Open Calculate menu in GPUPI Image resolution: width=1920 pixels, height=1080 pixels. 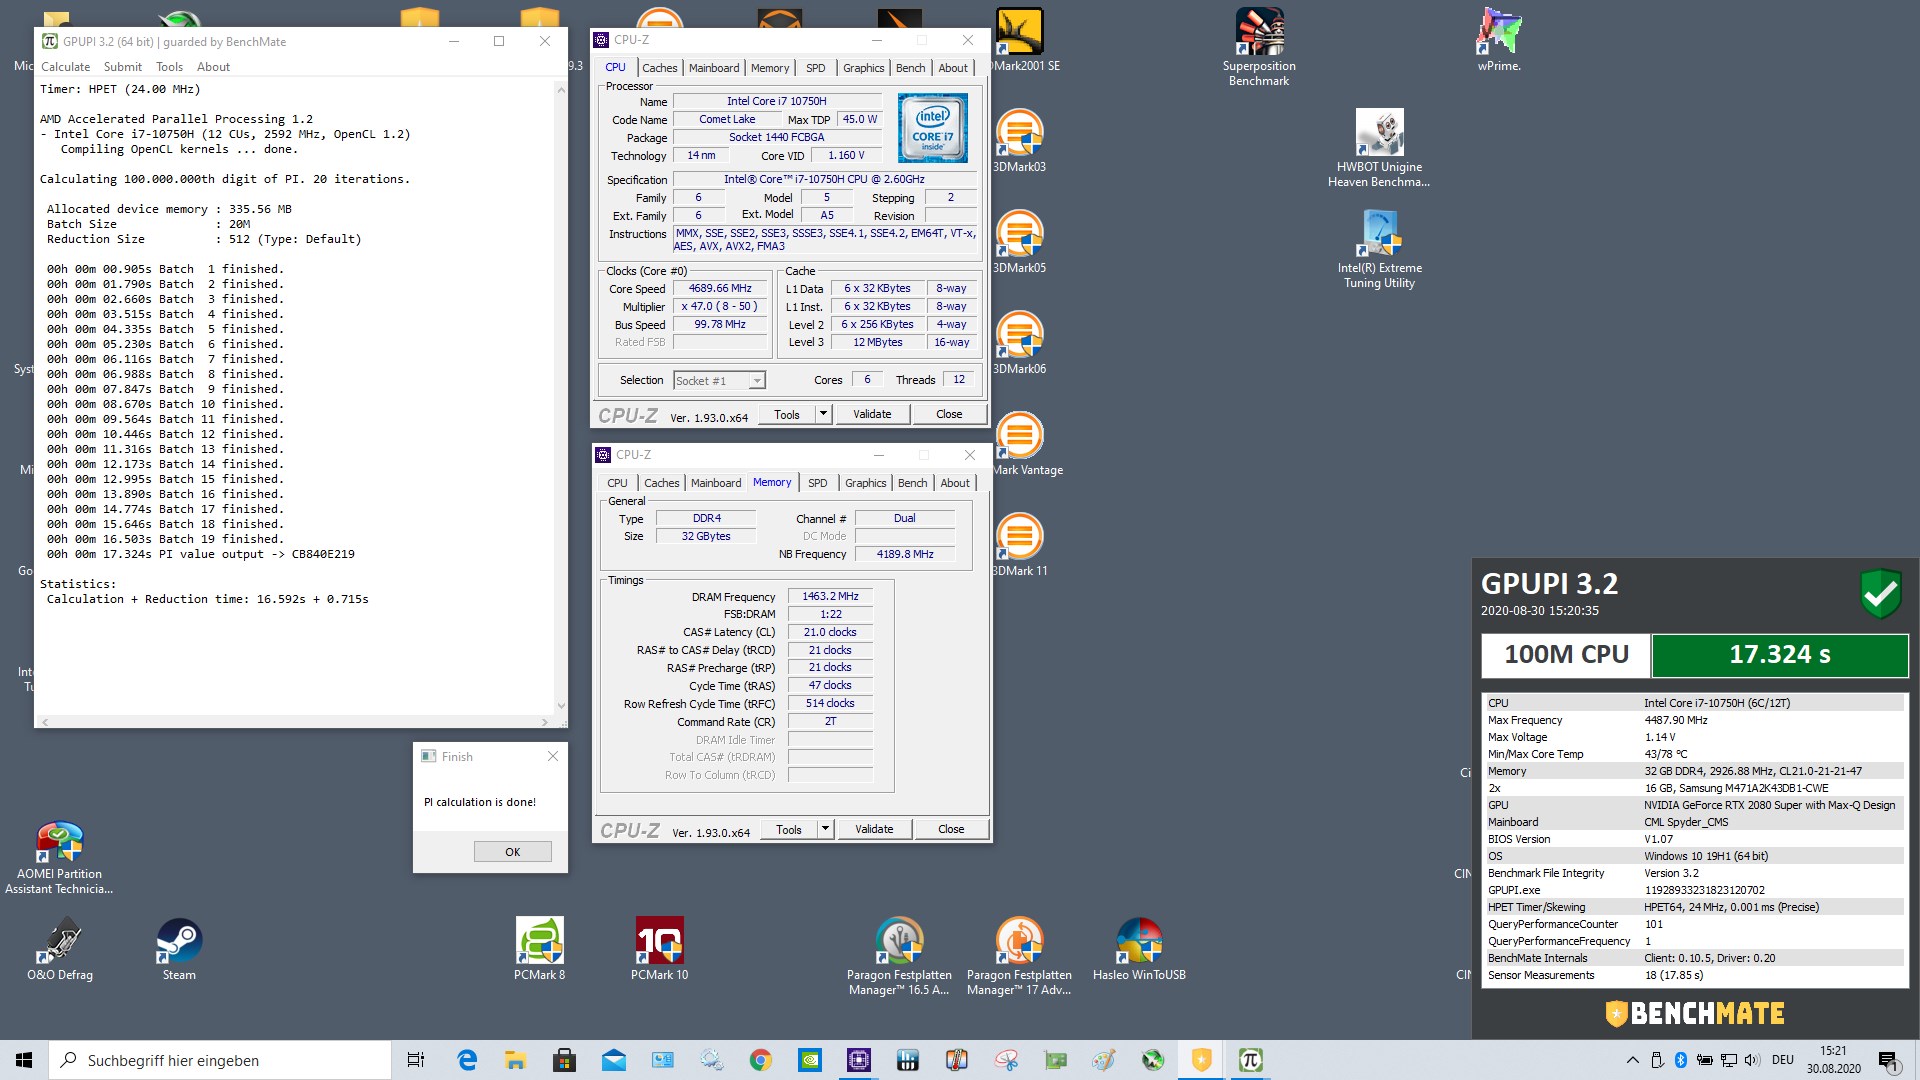click(x=65, y=67)
